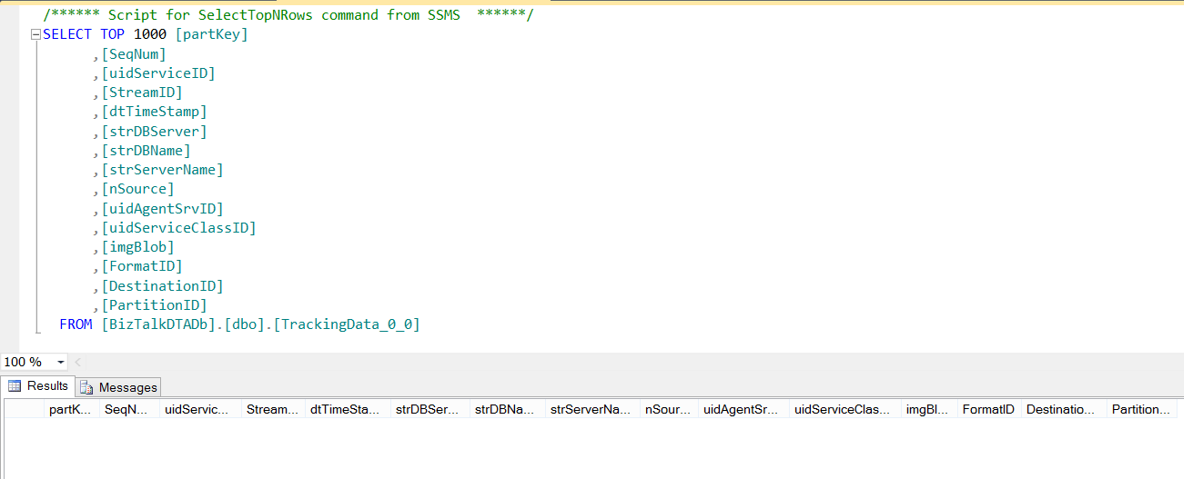
Task: Click the SELECT keyword
Action: point(68,35)
